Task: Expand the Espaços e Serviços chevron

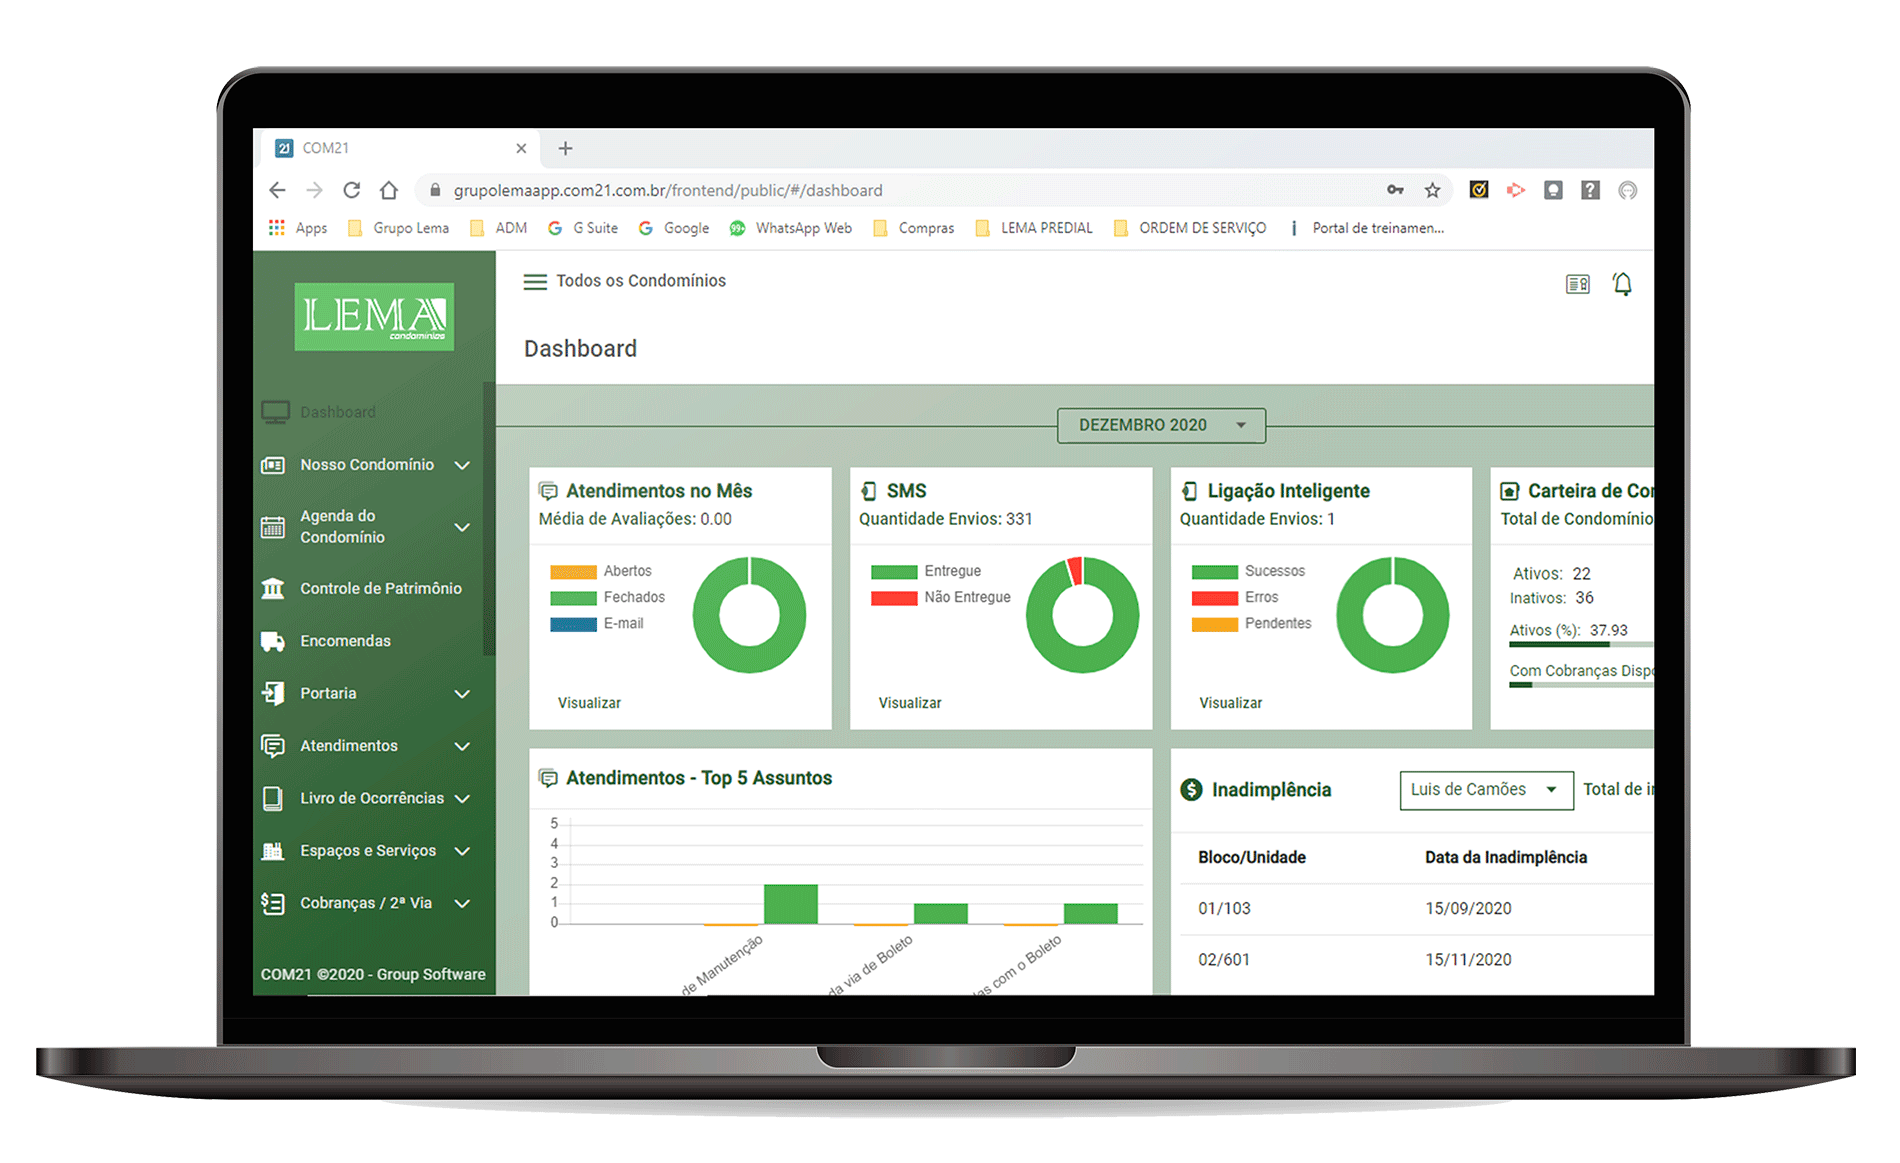Action: (x=462, y=851)
